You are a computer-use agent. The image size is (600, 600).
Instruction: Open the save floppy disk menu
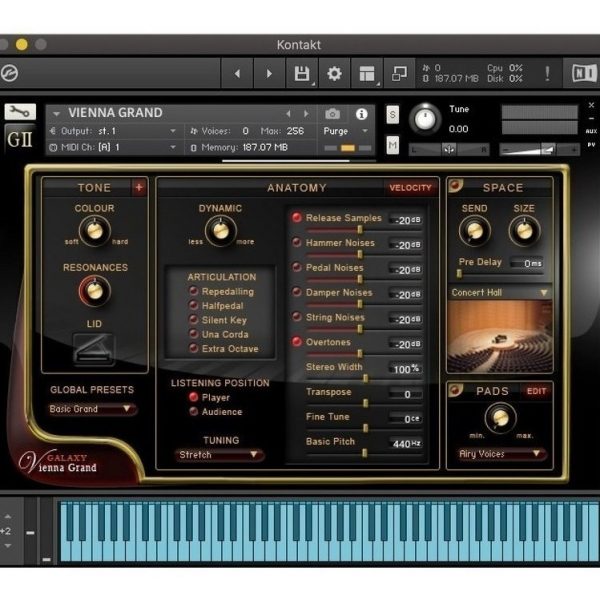(302, 73)
